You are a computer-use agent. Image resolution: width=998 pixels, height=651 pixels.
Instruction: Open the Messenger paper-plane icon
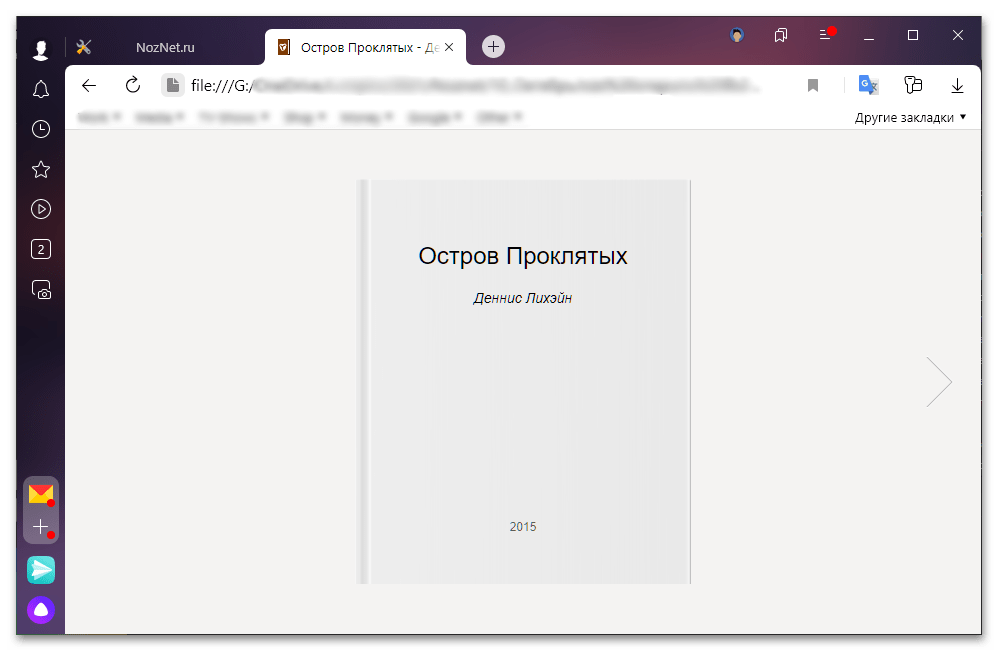(41, 570)
